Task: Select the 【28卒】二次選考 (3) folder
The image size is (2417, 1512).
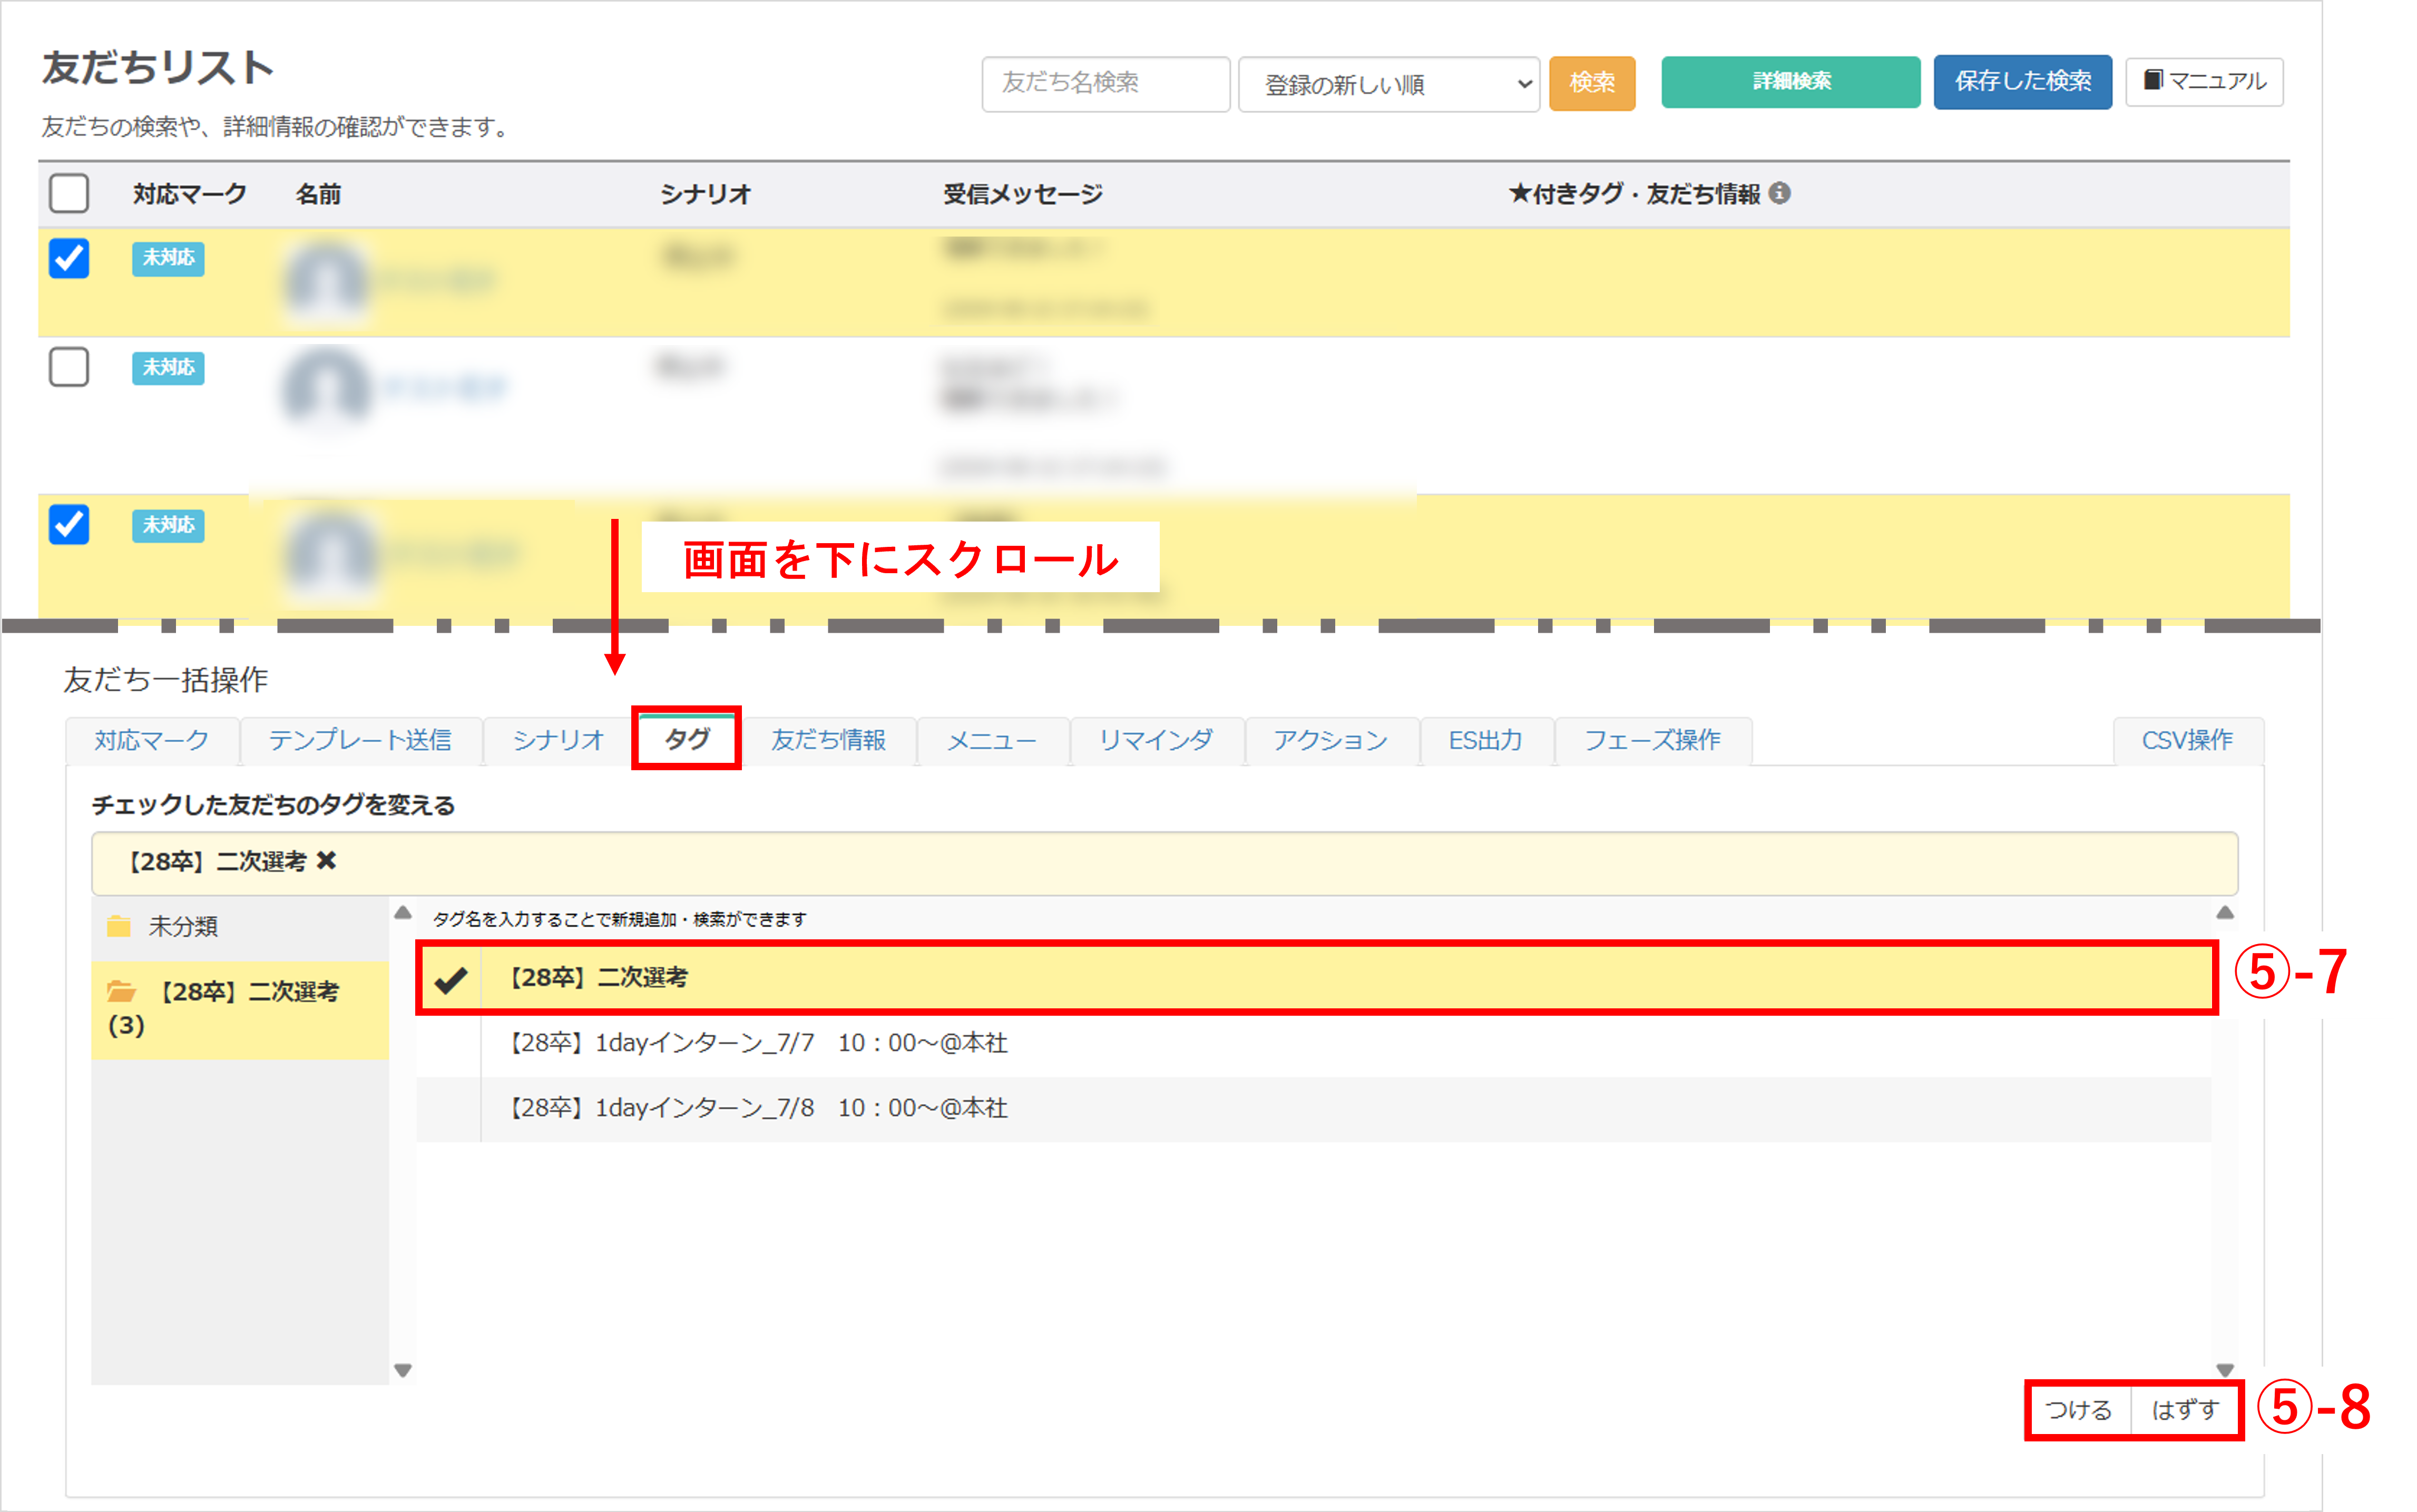Action: [x=240, y=1008]
